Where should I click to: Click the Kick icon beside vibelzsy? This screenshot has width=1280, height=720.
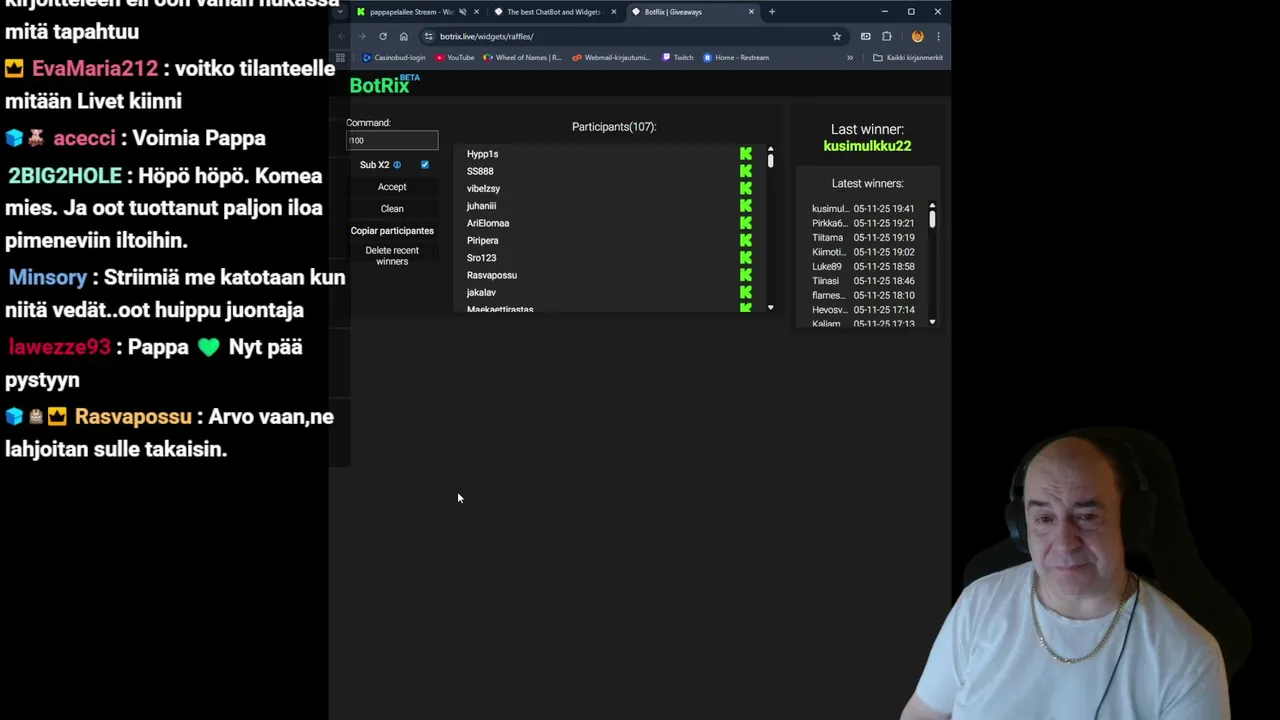(746, 188)
